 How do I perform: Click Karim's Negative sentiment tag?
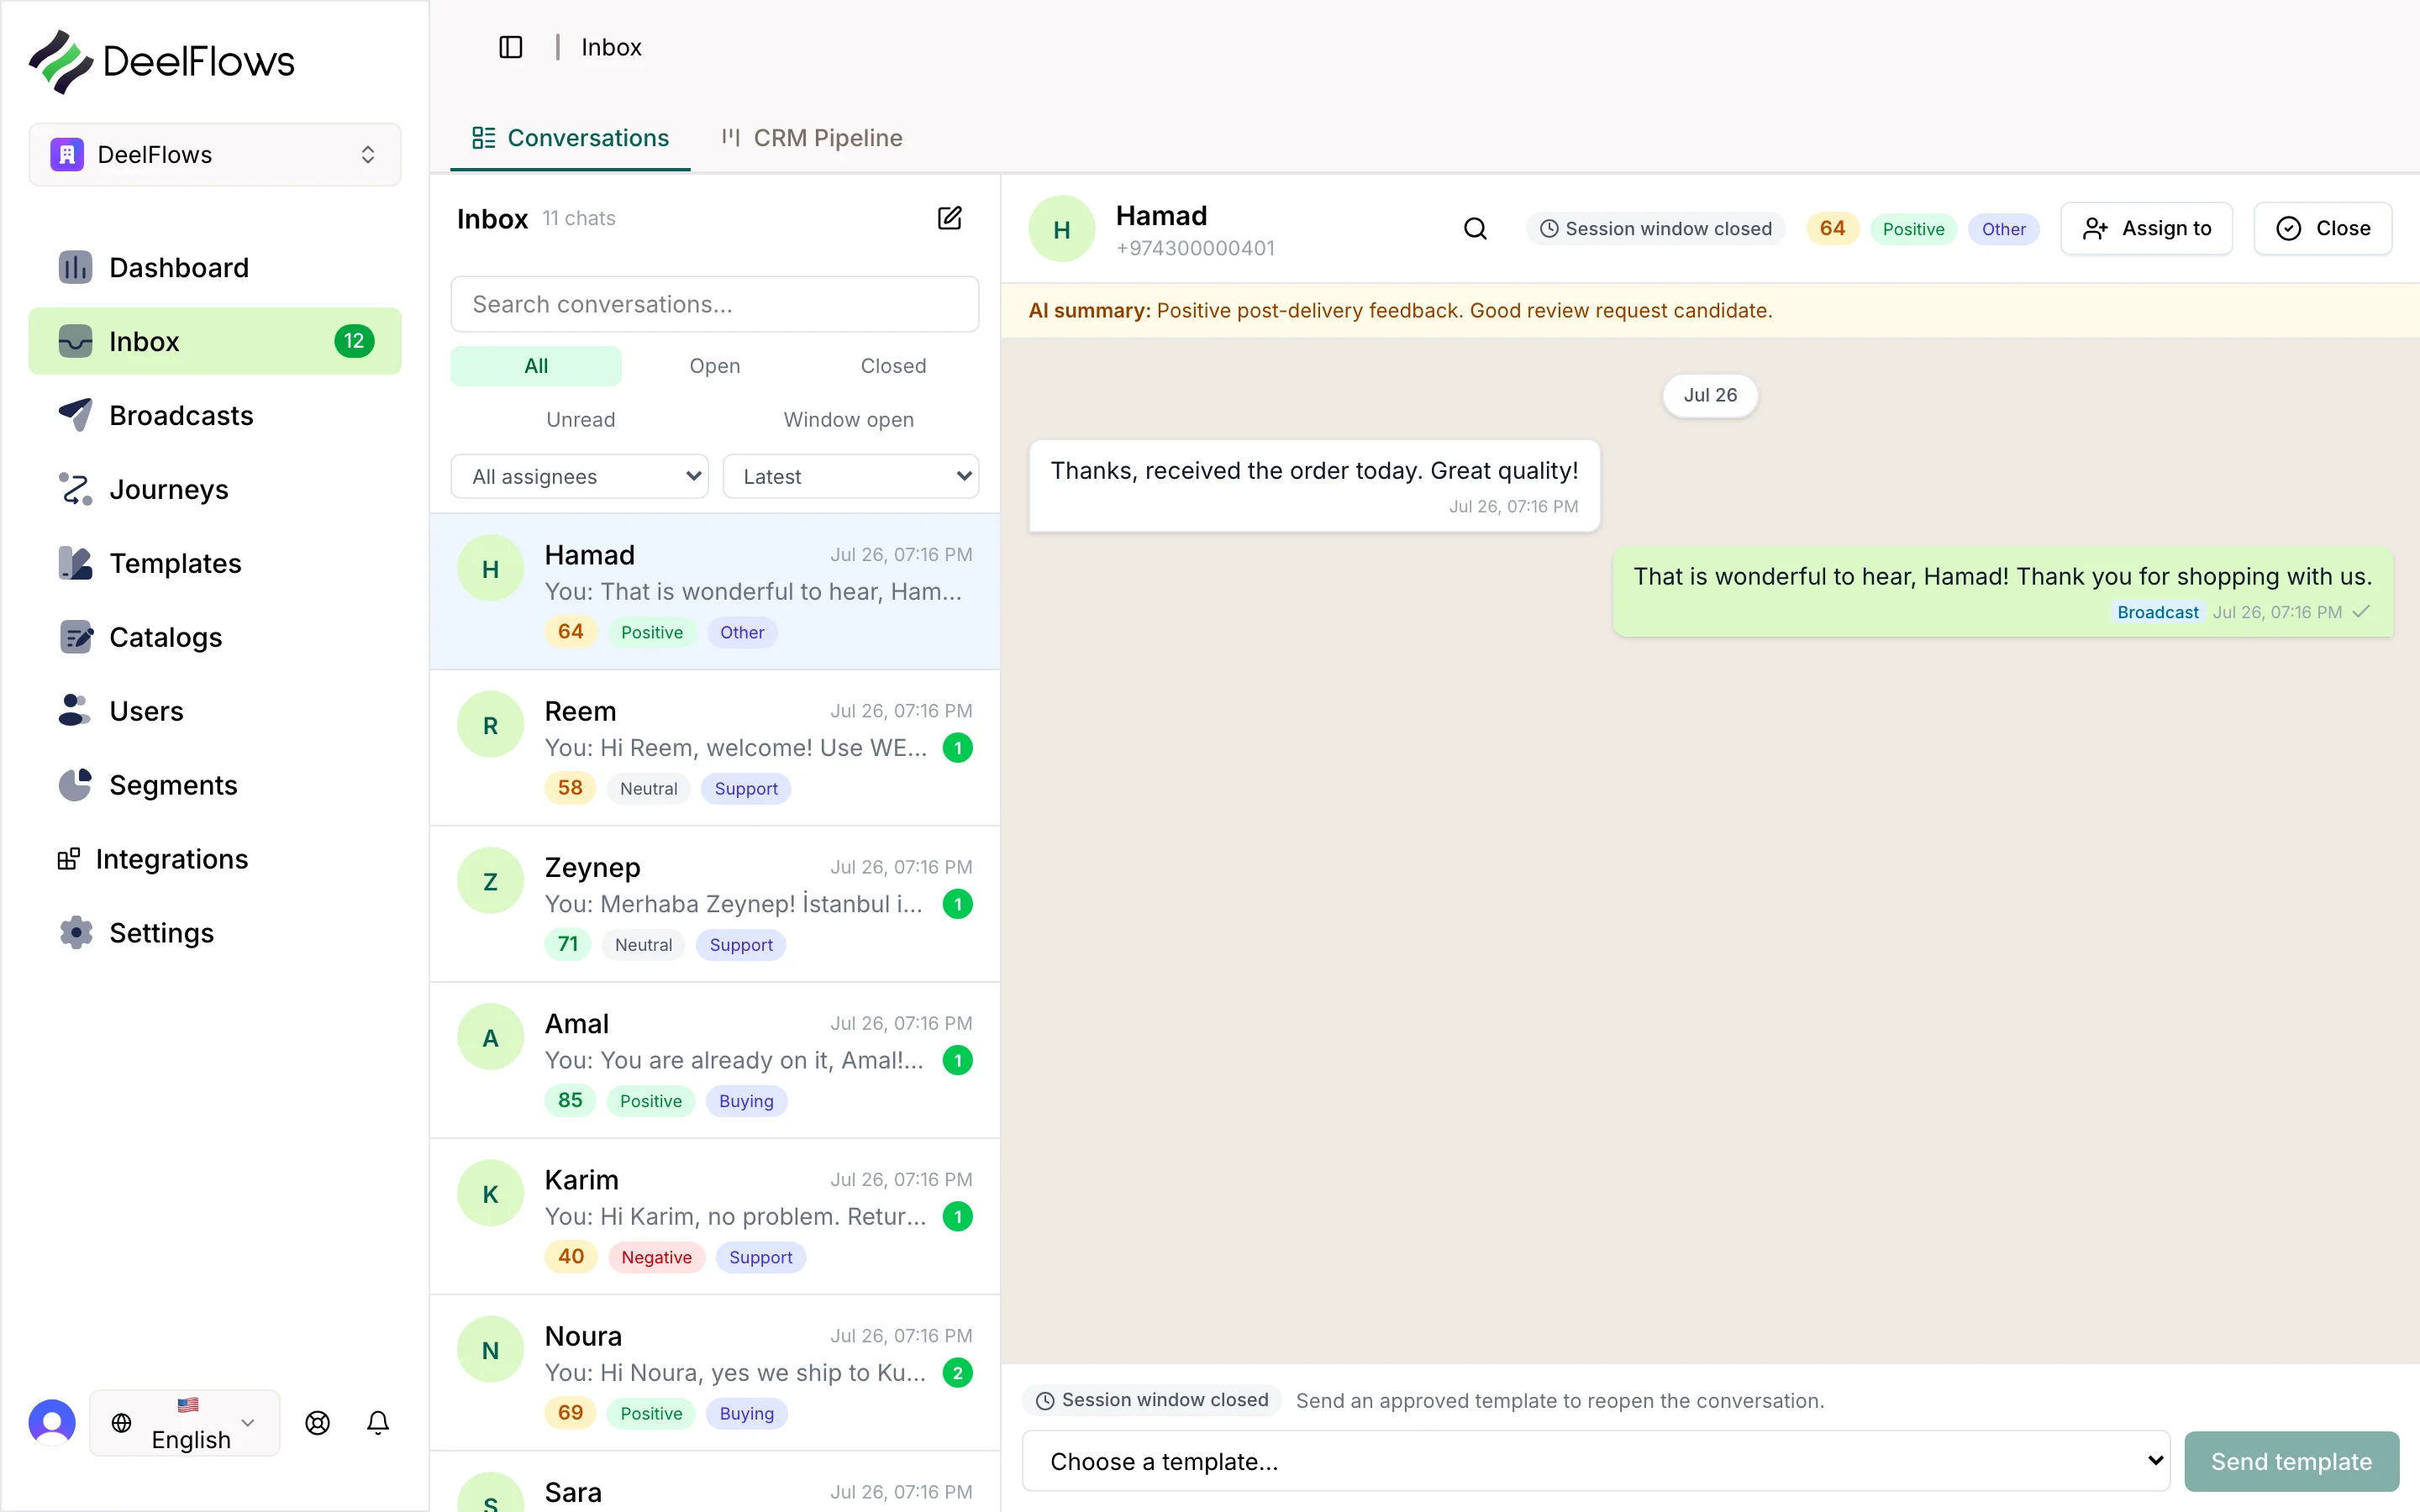click(656, 1257)
